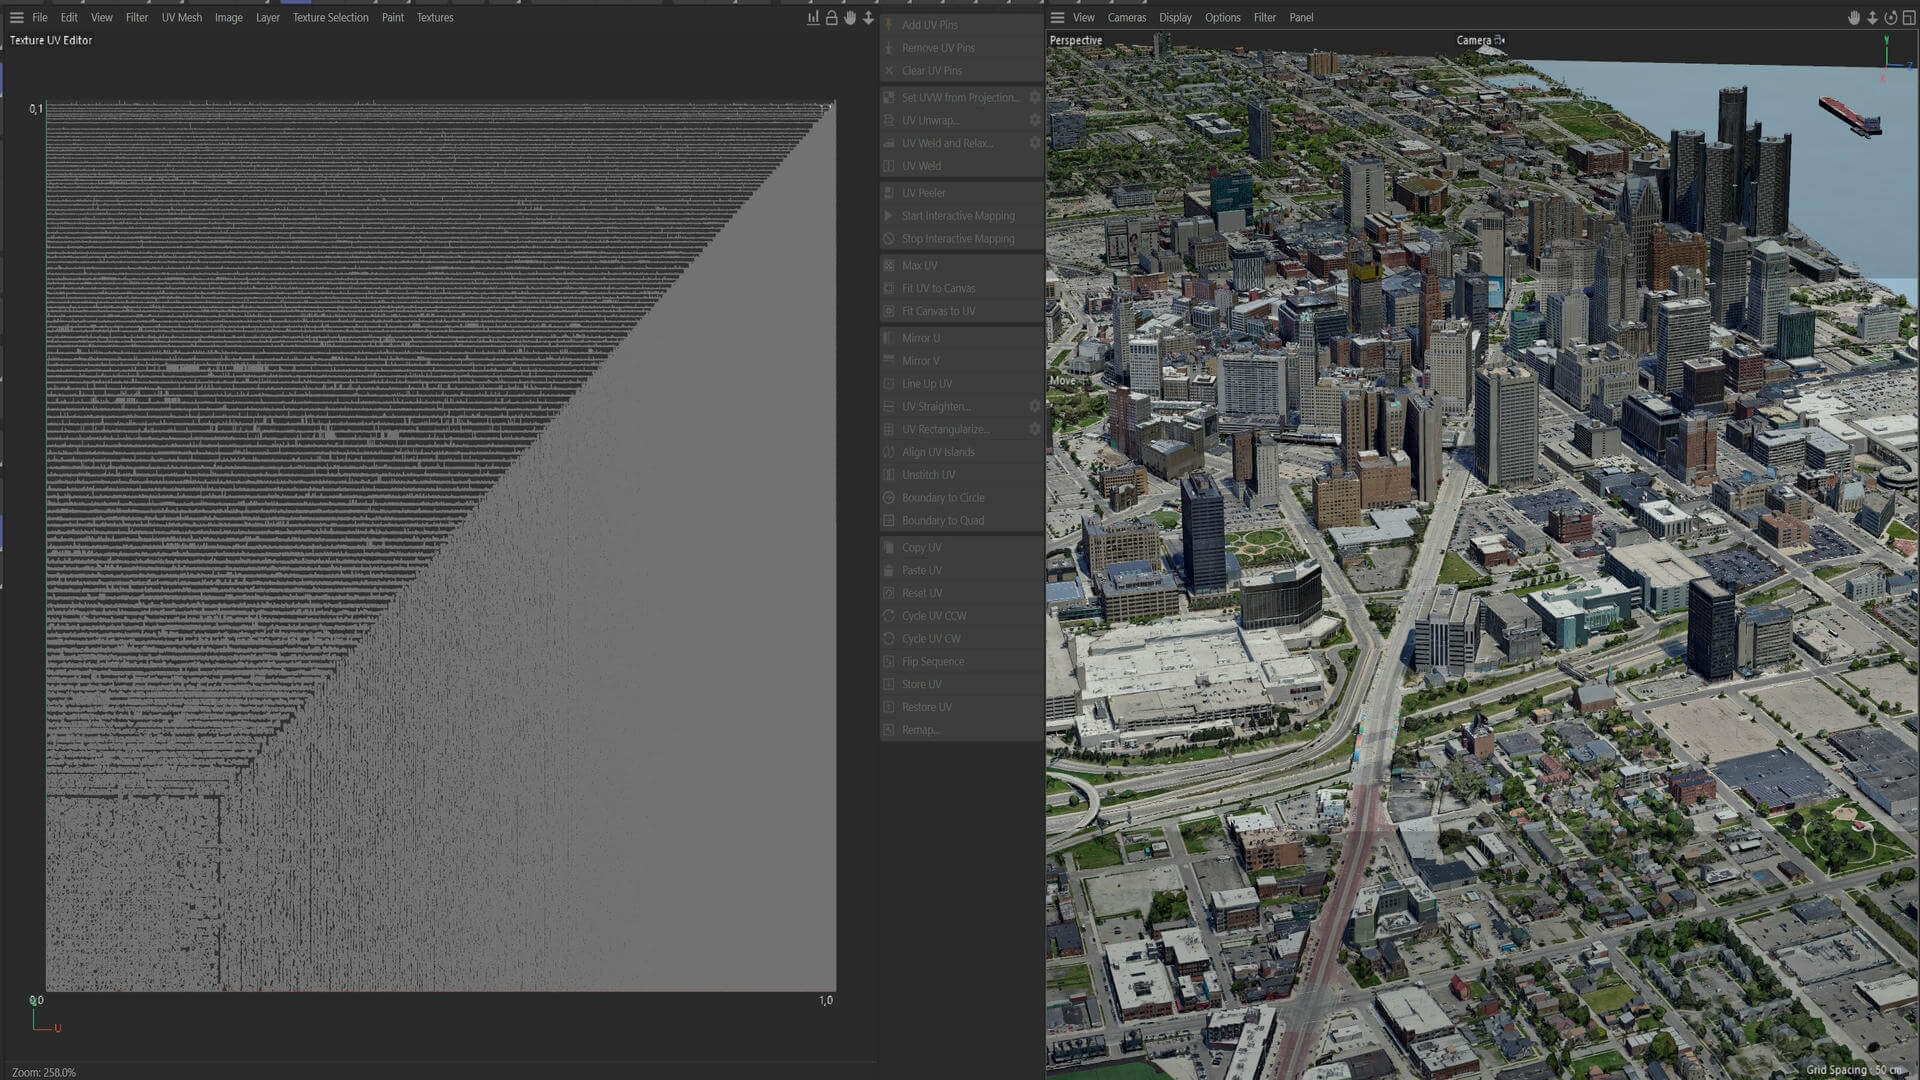Click the camera icon next to Camera label
Image resolution: width=1920 pixels, height=1080 pixels.
tap(1499, 41)
